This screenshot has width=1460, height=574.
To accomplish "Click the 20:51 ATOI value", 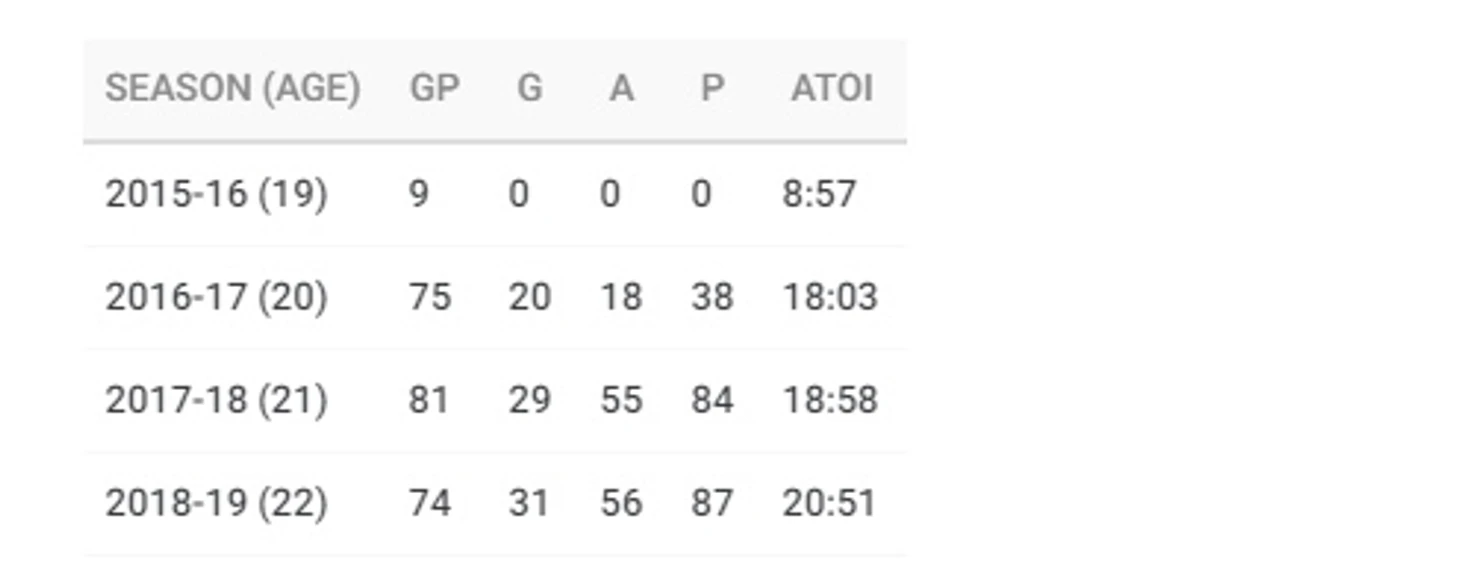I will pos(829,504).
